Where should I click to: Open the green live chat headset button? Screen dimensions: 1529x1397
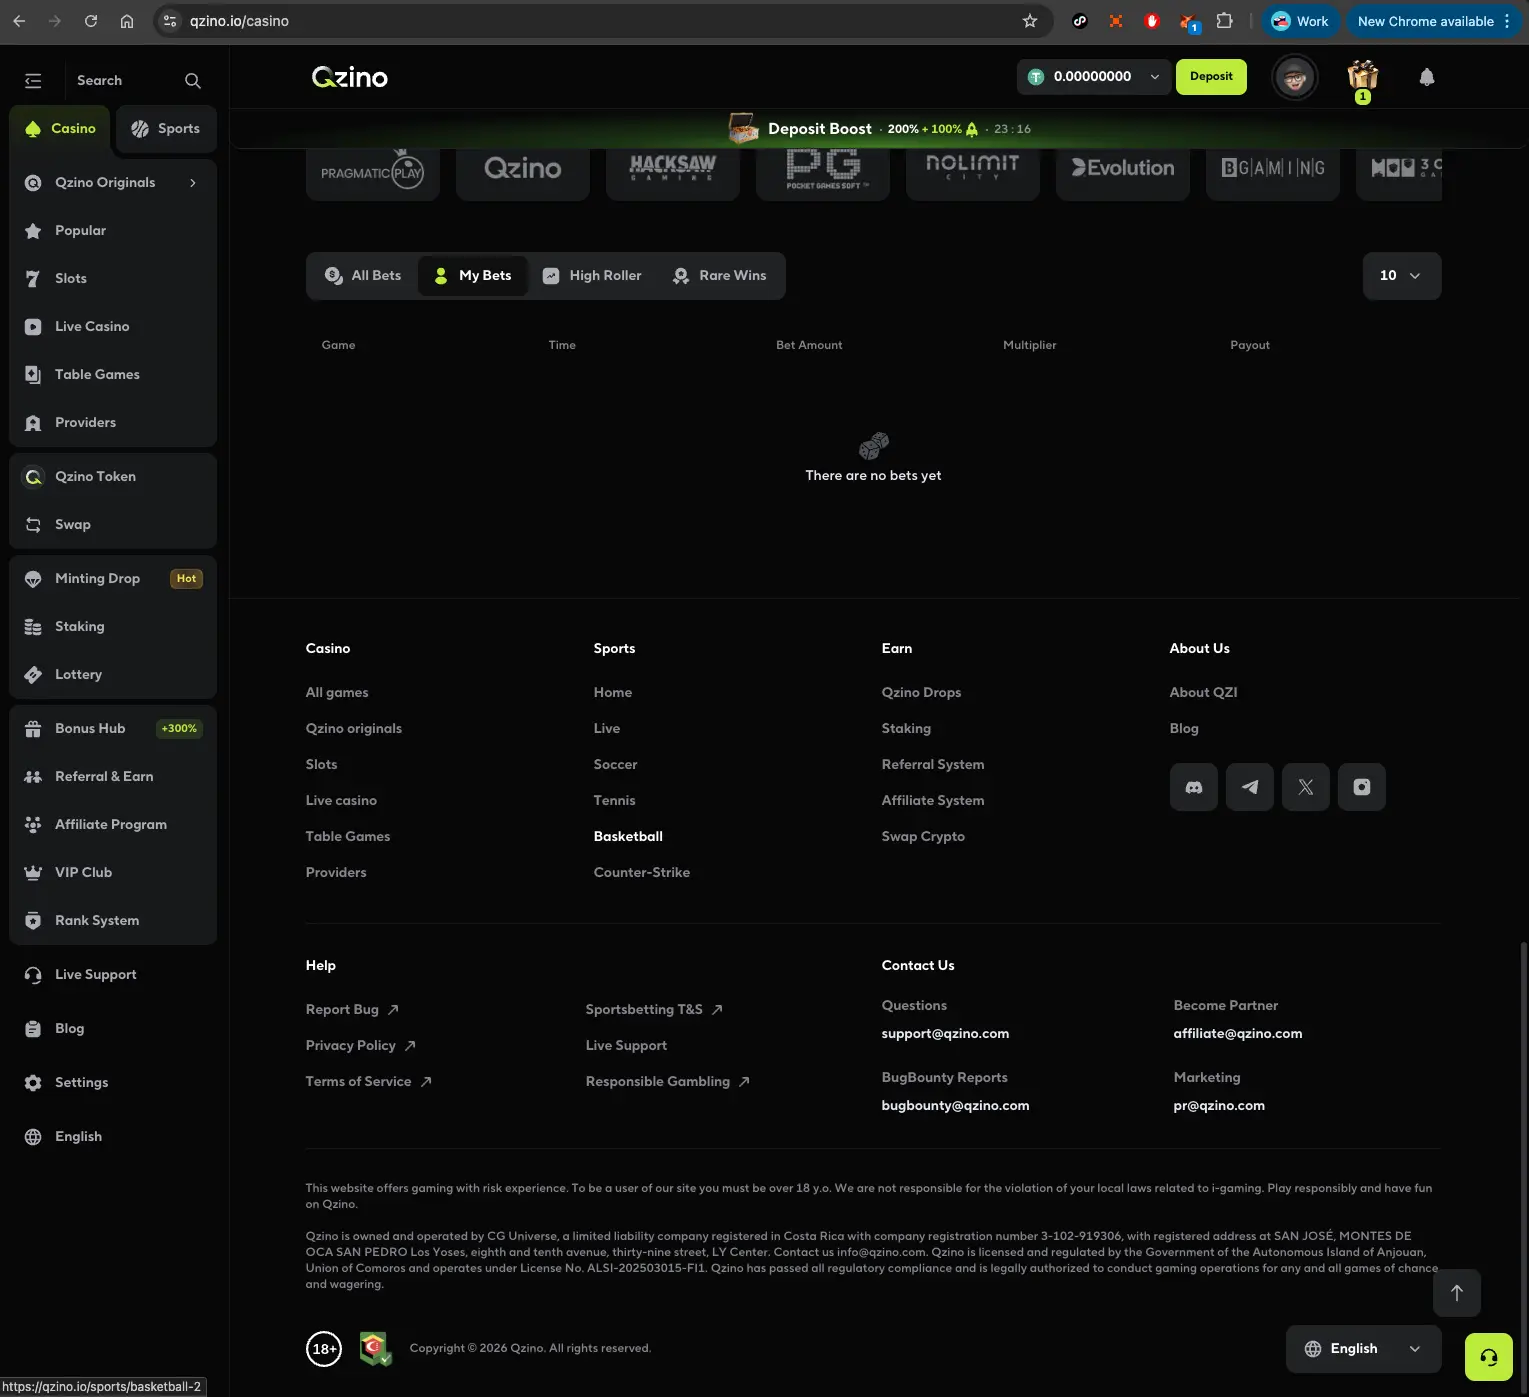click(1489, 1357)
